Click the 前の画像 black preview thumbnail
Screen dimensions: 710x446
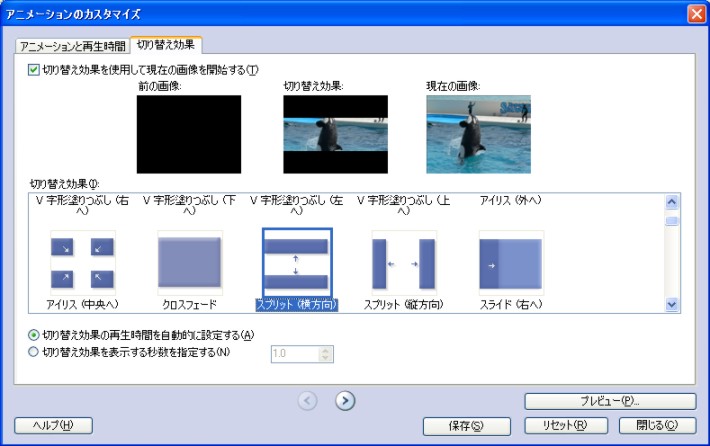pyautogui.click(x=189, y=134)
